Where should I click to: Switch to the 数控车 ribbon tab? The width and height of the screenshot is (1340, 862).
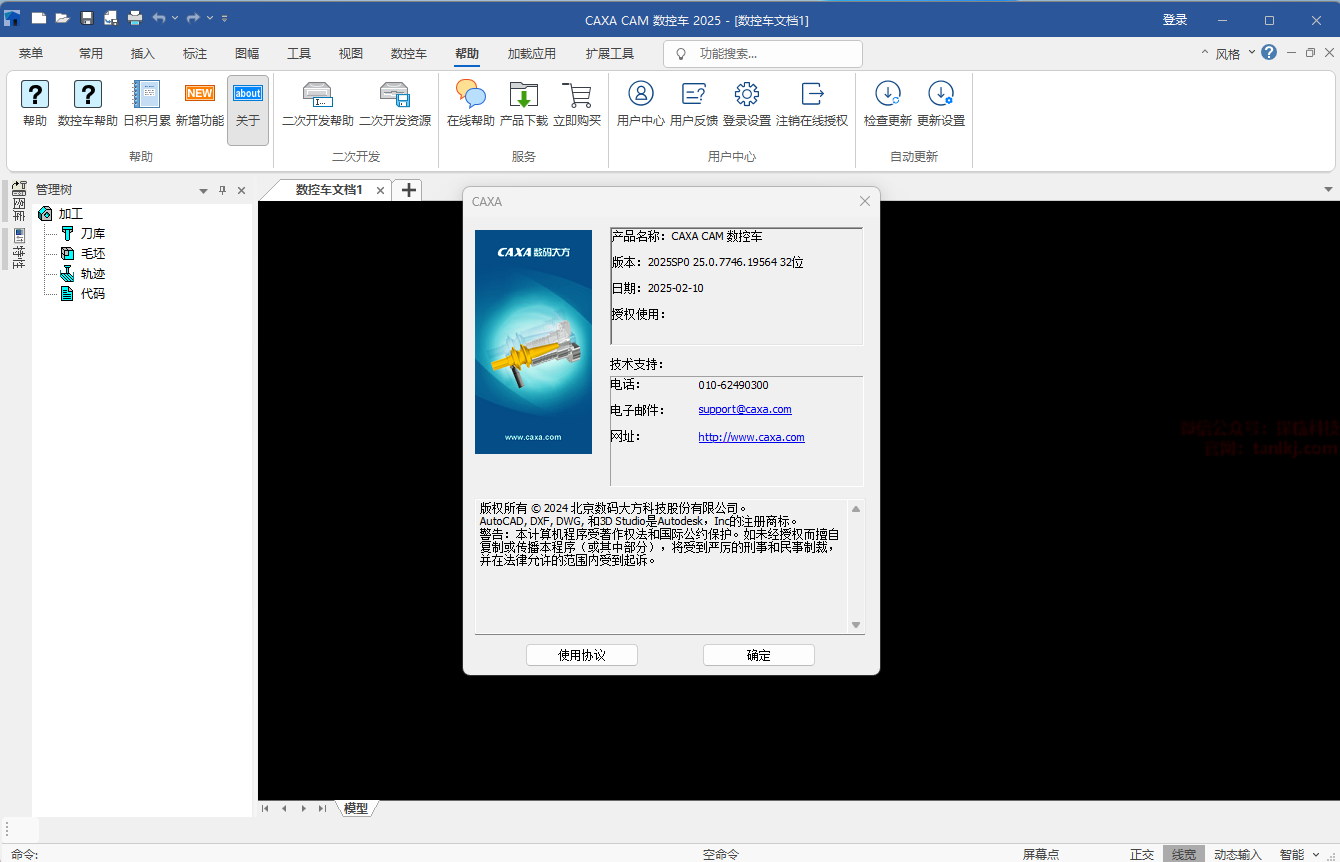(x=408, y=54)
